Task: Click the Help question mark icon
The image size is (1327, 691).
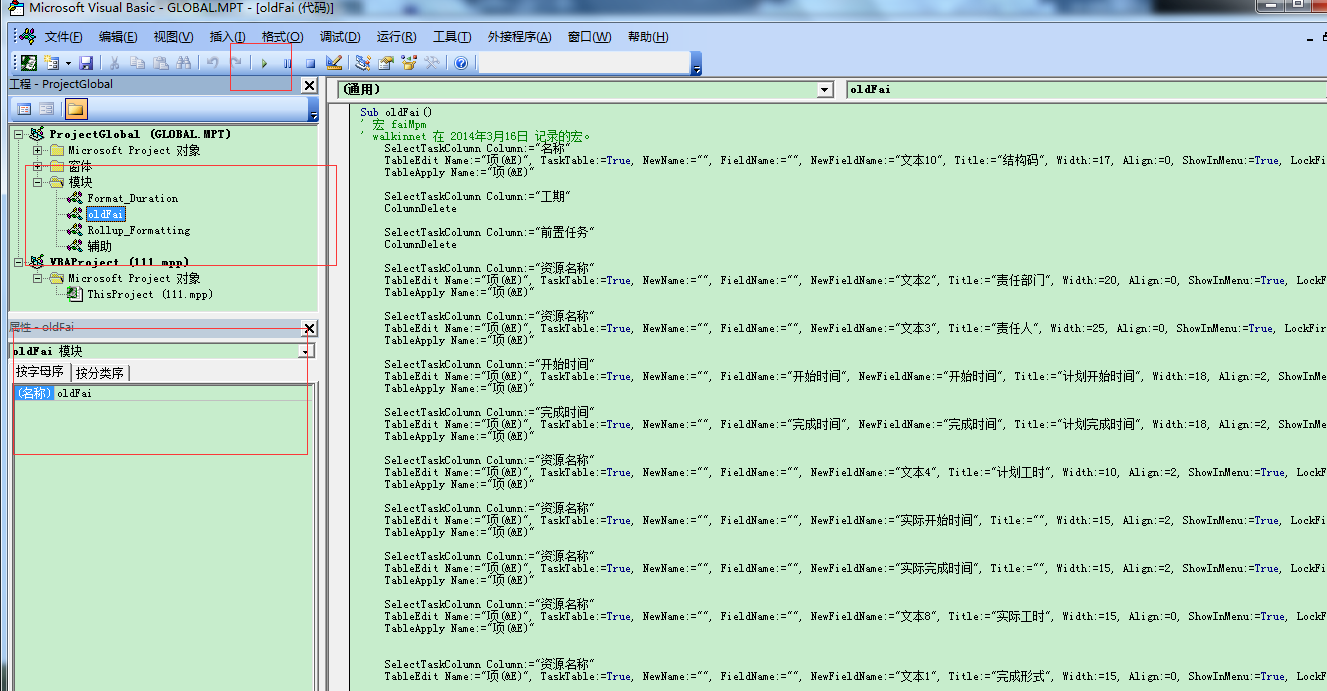Action: (461, 63)
